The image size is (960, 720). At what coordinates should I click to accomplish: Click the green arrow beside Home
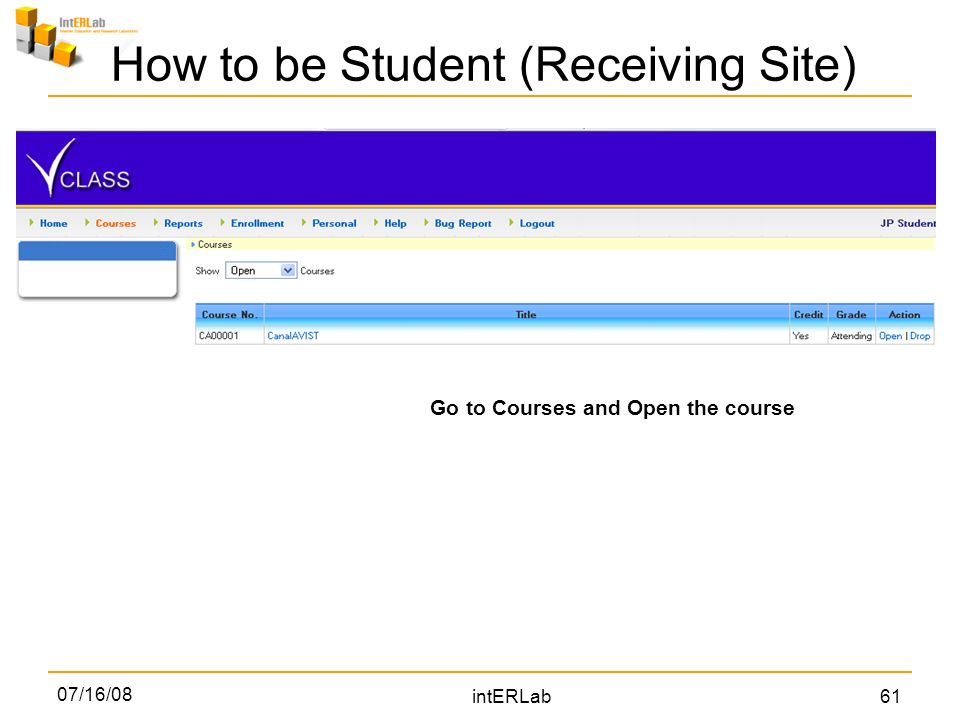pos(31,223)
